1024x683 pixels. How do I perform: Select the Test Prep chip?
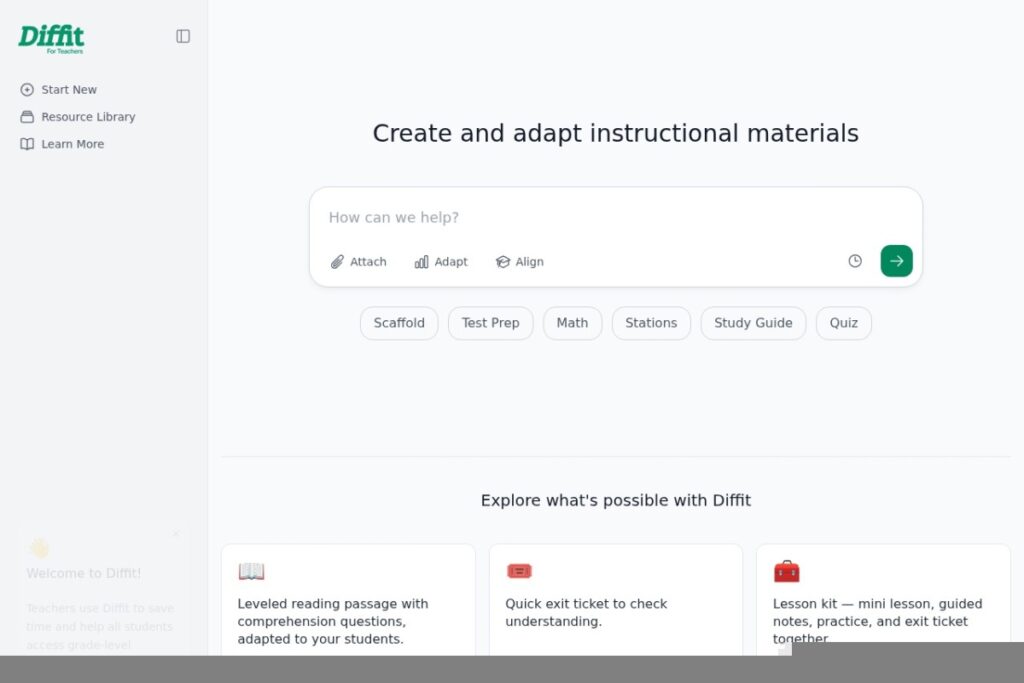(x=490, y=323)
